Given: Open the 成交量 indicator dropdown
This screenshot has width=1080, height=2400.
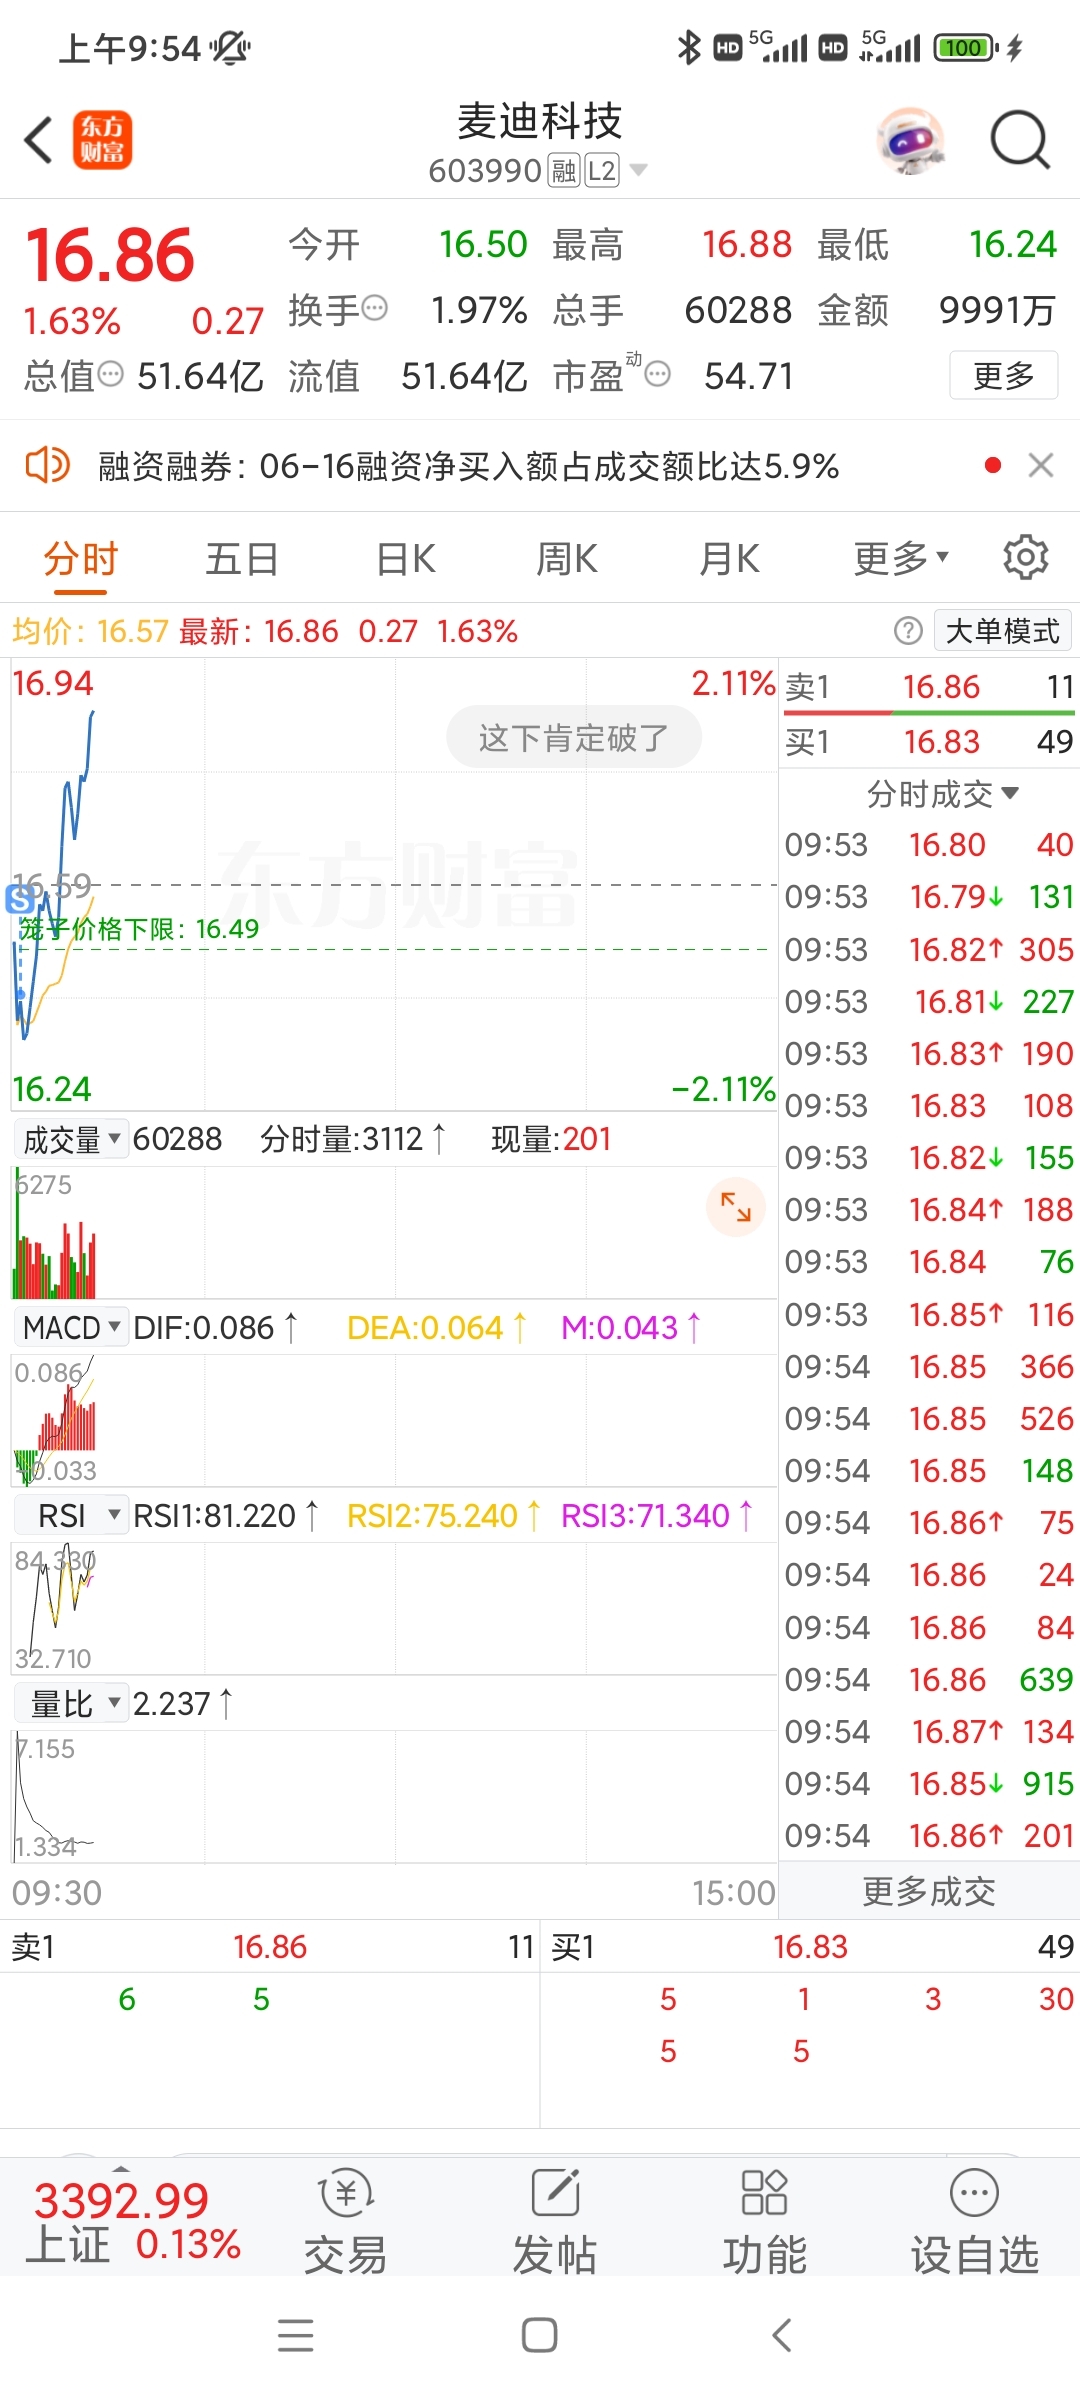Looking at the screenshot, I should pyautogui.click(x=71, y=1139).
